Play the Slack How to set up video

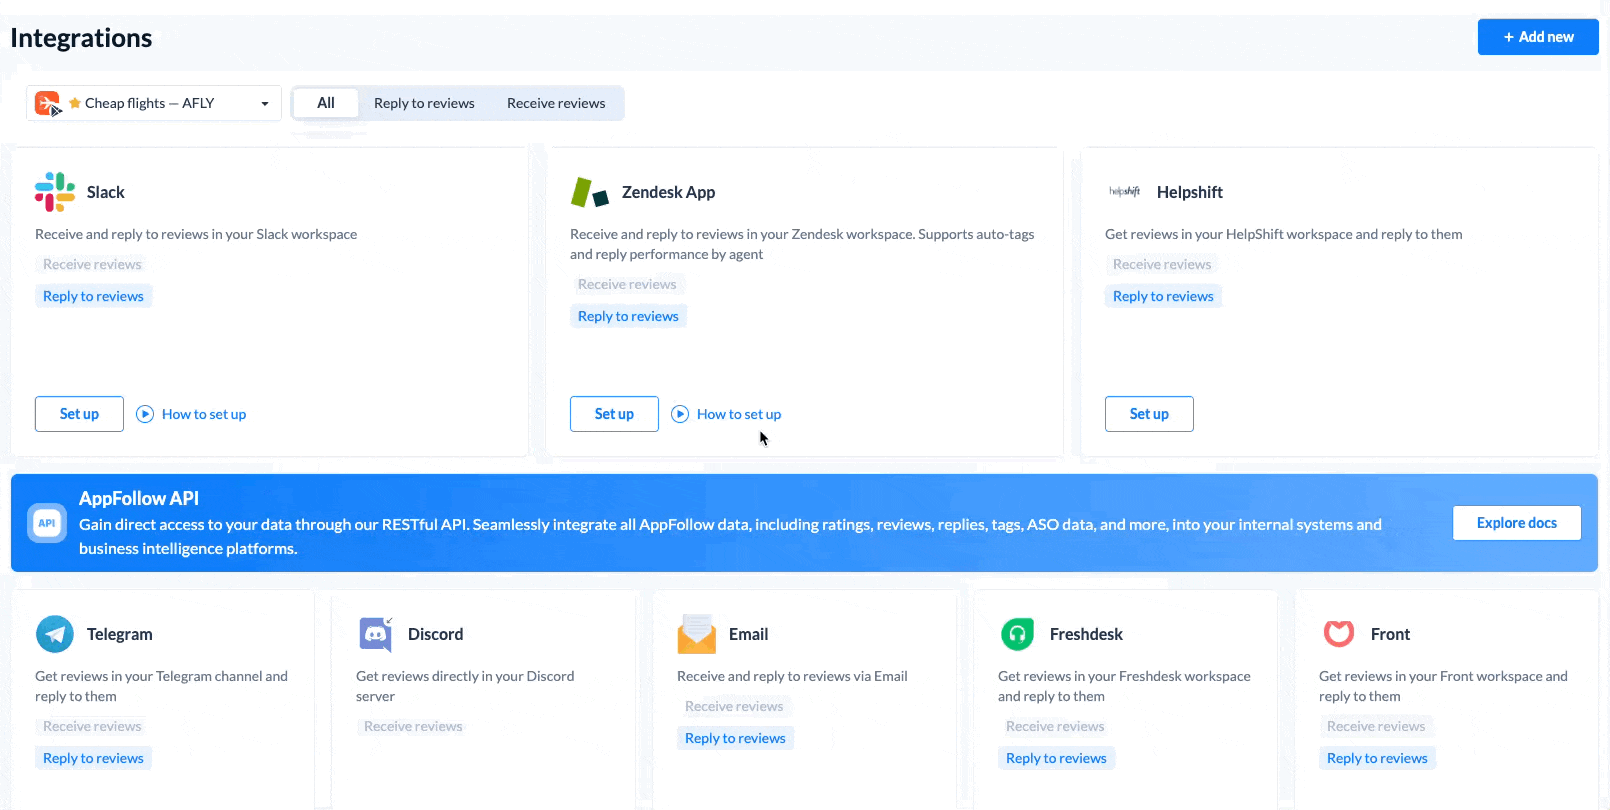pos(146,414)
